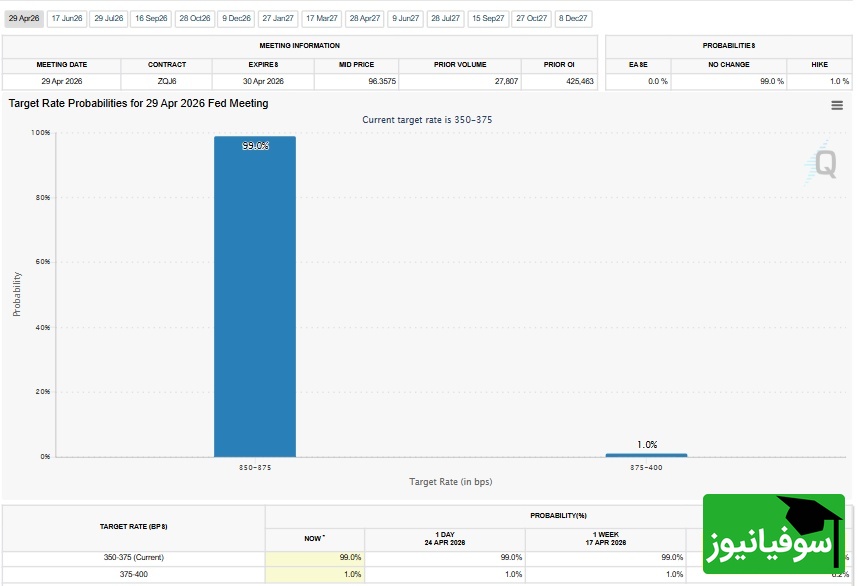Open the 29 Jul26 meeting tab
The image size is (857, 586).
click(x=109, y=18)
